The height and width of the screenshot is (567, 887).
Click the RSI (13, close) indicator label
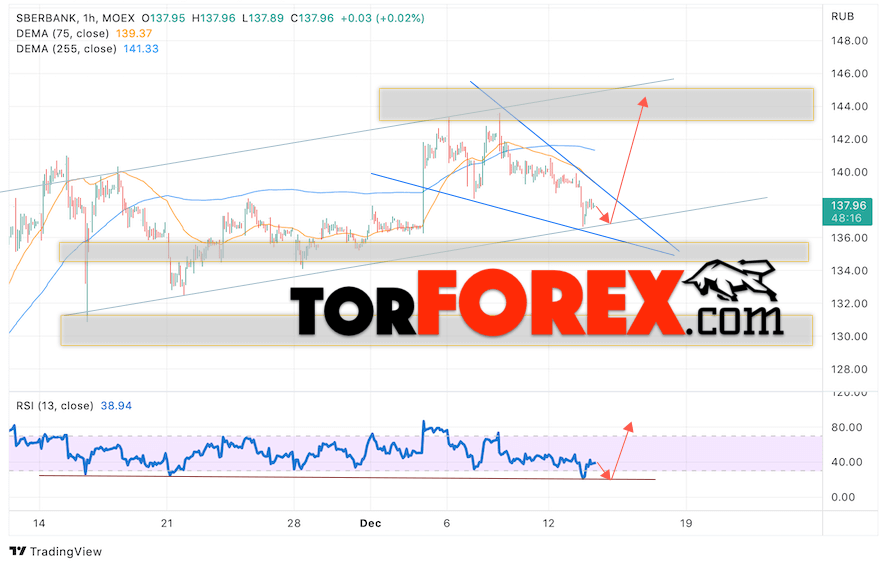[54, 406]
